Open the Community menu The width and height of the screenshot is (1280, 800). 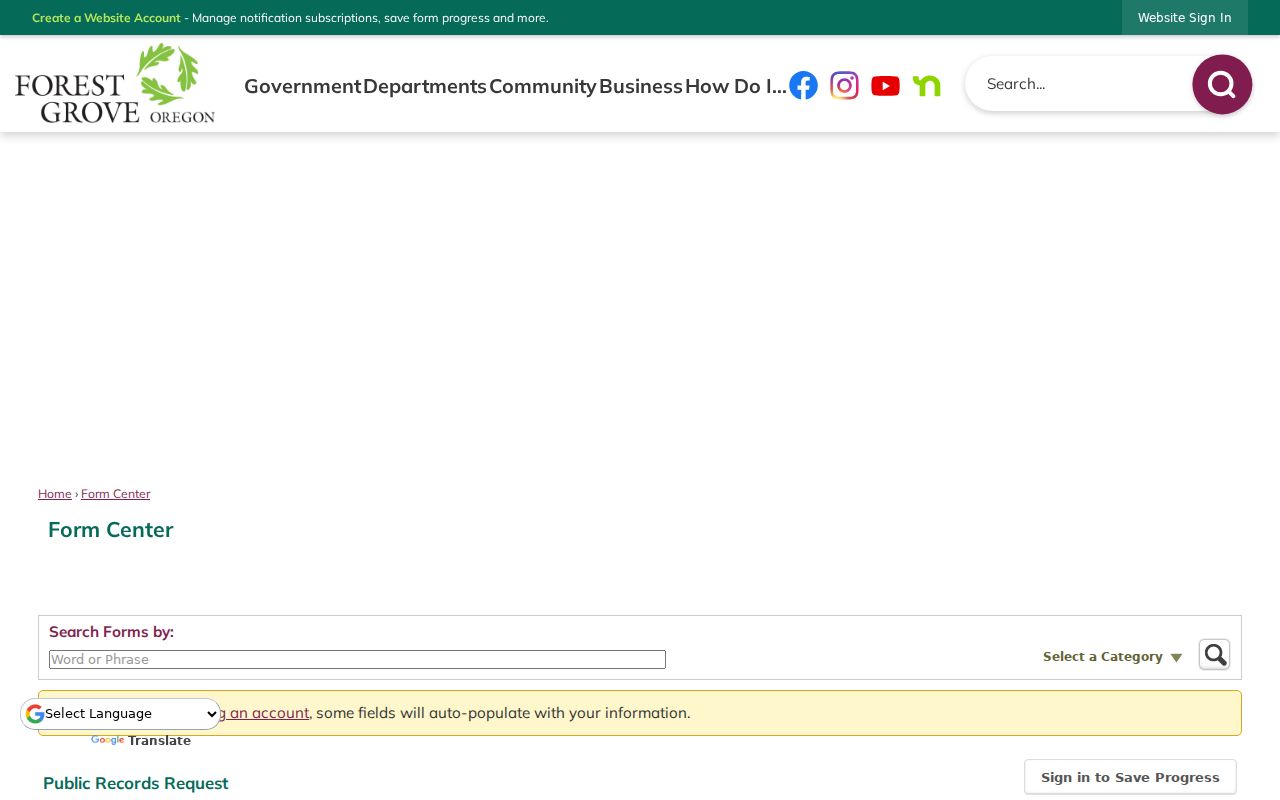tap(543, 86)
